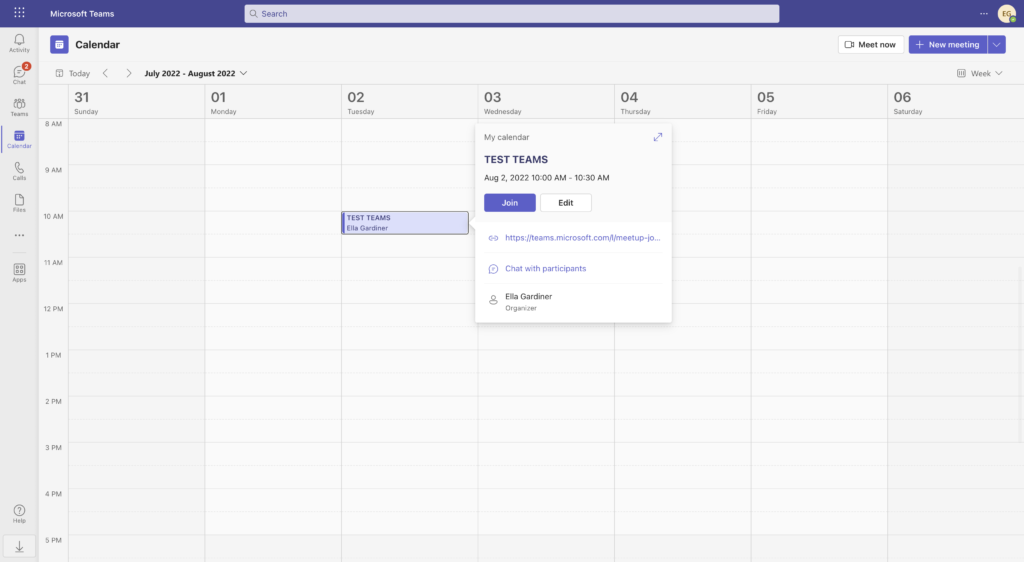Click the download desktop app icon

tap(20, 547)
